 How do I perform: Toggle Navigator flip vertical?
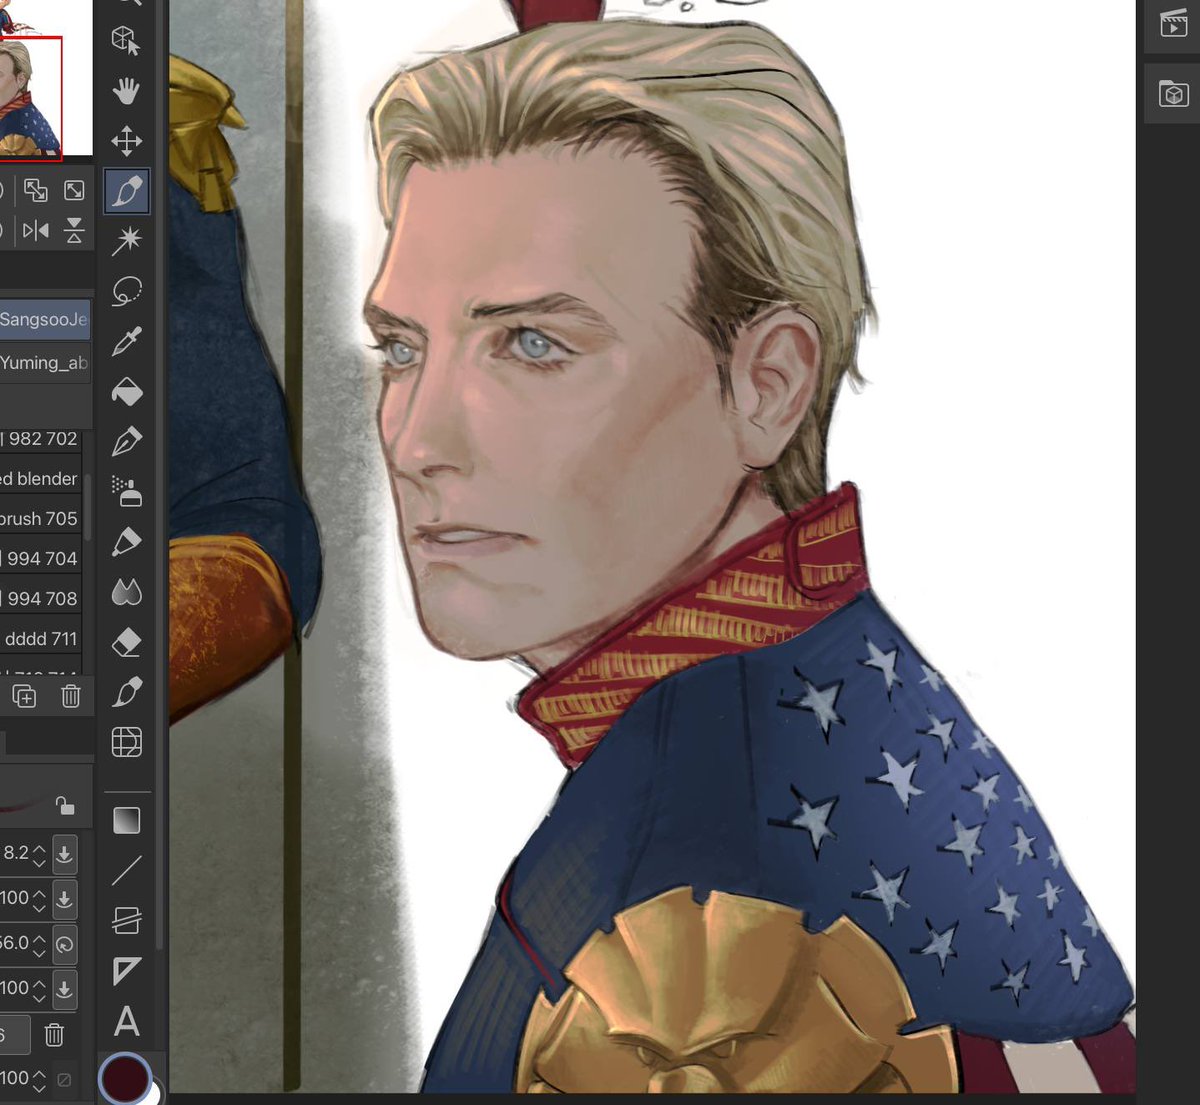pos(74,231)
